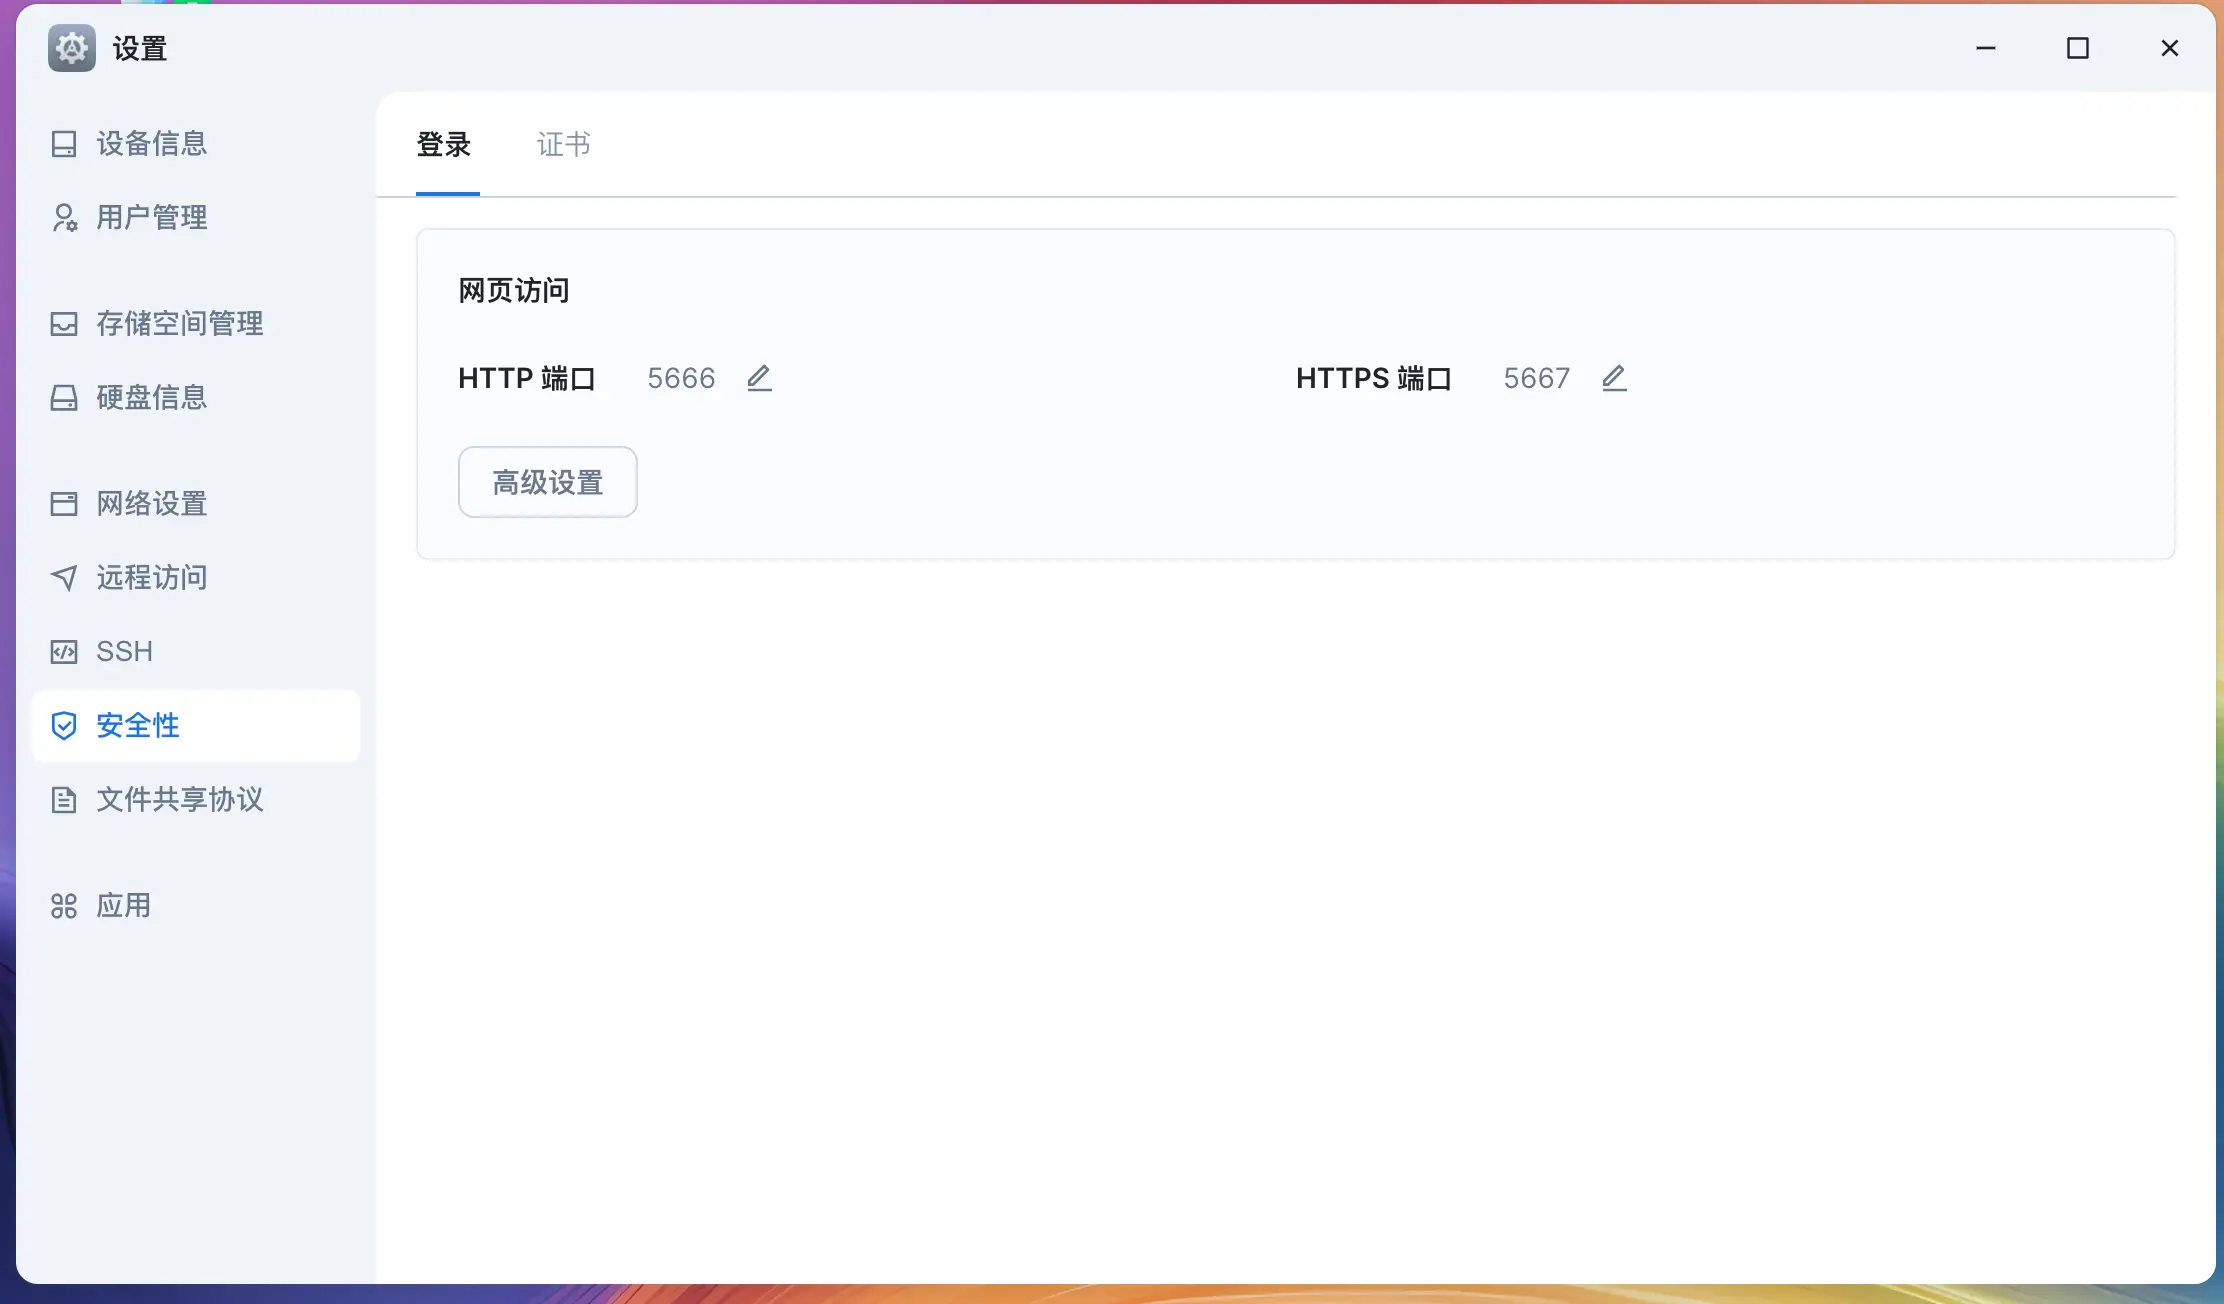Open the SSH settings entry
The image size is (2224, 1304).
(x=196, y=652)
